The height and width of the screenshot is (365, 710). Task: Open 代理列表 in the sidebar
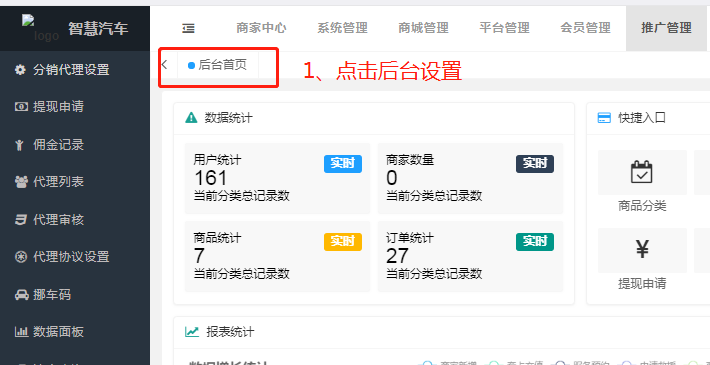click(58, 182)
